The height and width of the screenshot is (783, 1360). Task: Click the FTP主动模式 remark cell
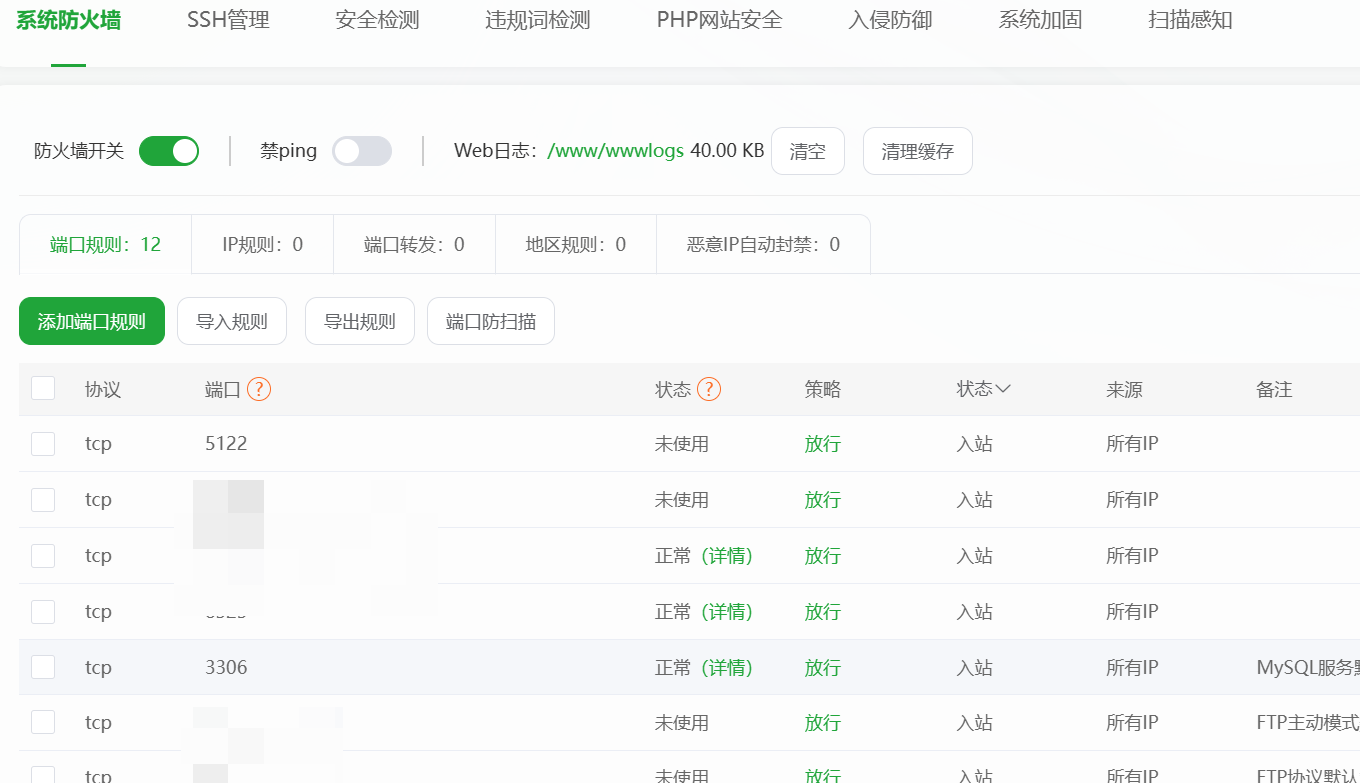1308,723
